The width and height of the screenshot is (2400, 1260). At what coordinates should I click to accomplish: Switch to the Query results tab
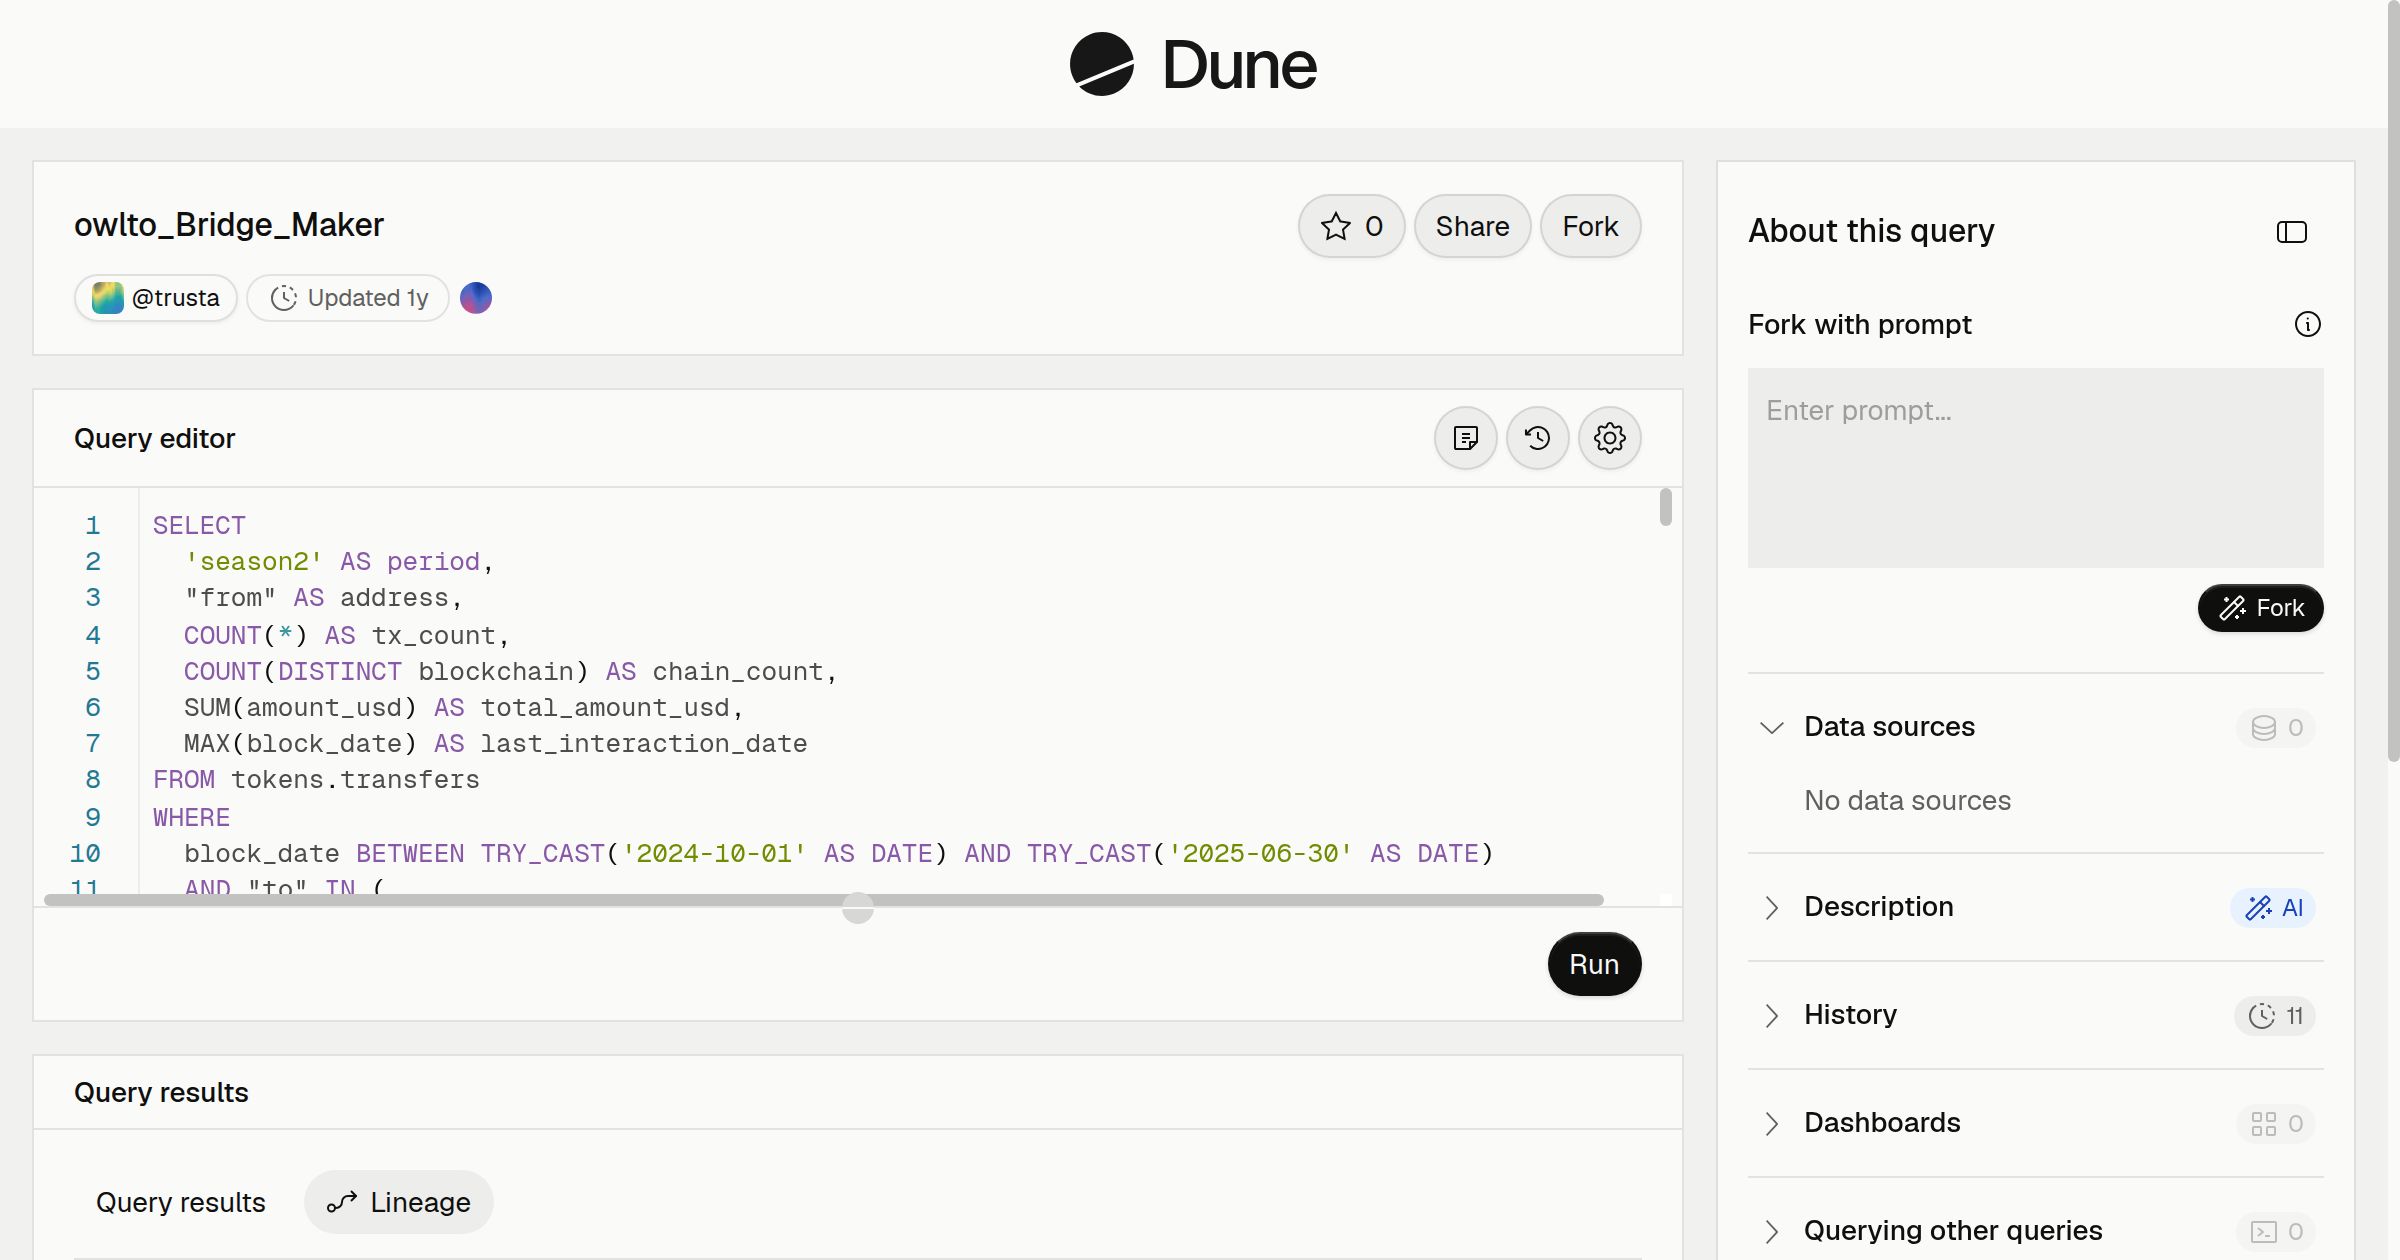181,1202
